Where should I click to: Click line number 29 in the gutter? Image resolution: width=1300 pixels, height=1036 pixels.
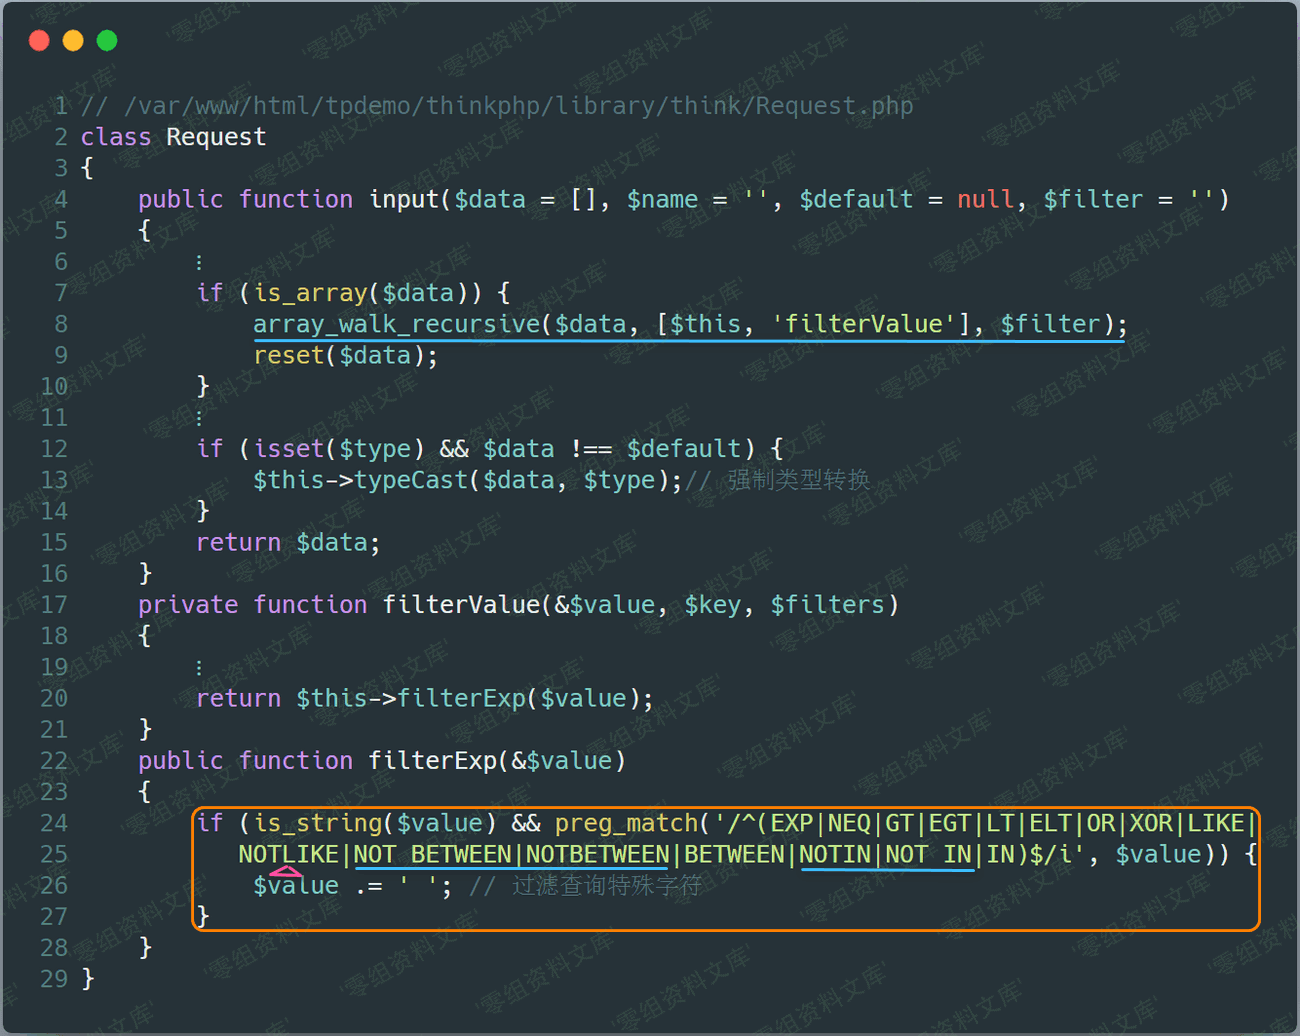54,979
